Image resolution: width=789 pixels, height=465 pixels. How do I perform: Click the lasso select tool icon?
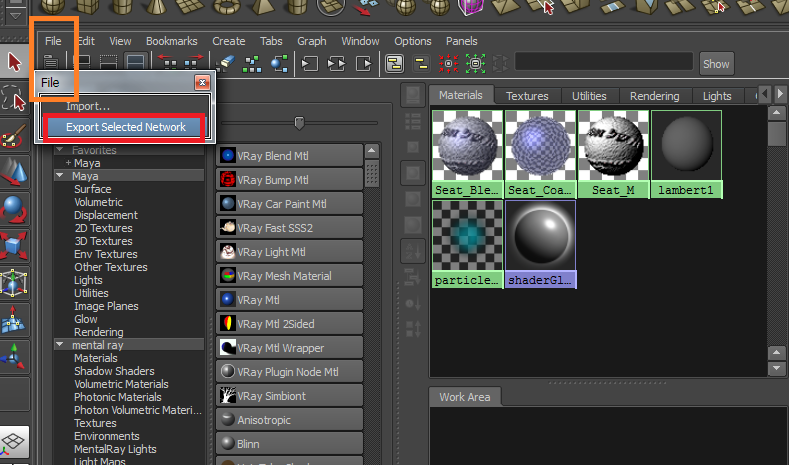point(14,98)
